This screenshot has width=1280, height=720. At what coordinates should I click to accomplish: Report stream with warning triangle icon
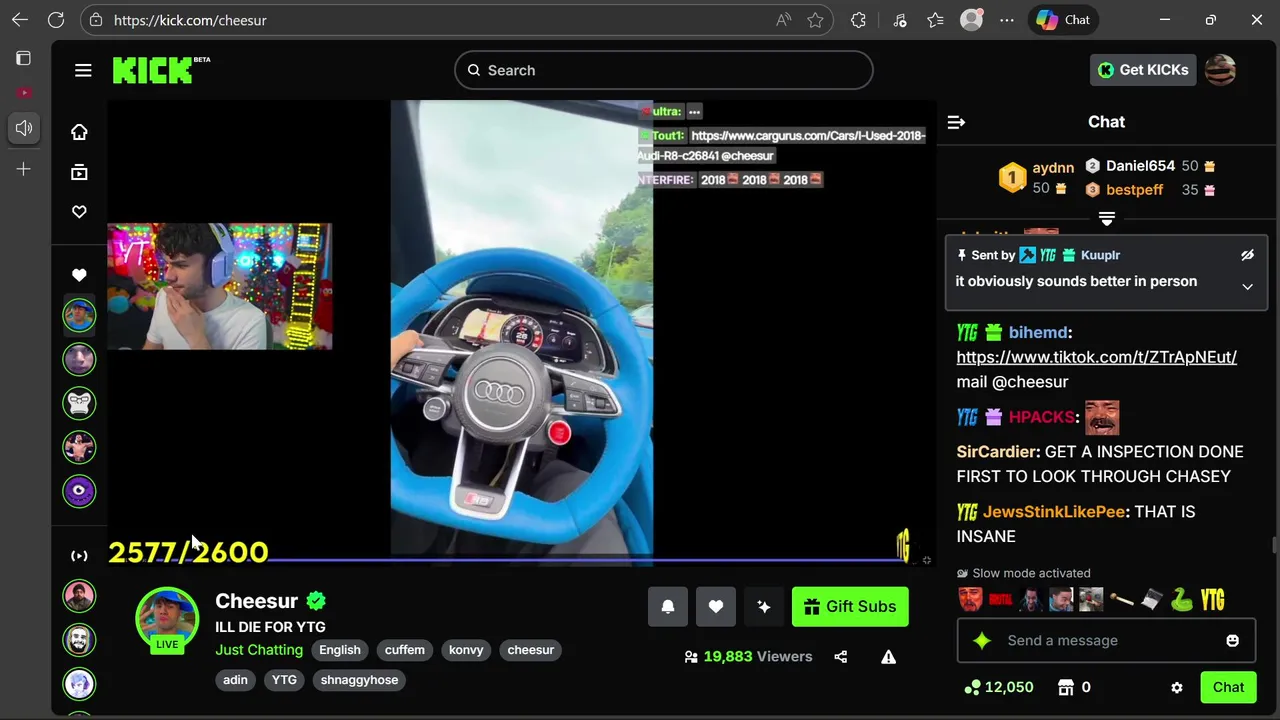(888, 657)
